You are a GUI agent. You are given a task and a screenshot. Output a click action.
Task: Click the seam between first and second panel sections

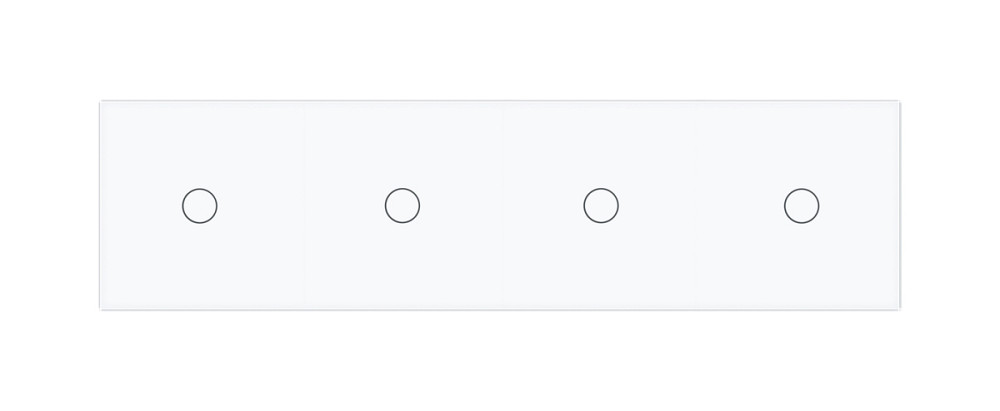coord(304,206)
